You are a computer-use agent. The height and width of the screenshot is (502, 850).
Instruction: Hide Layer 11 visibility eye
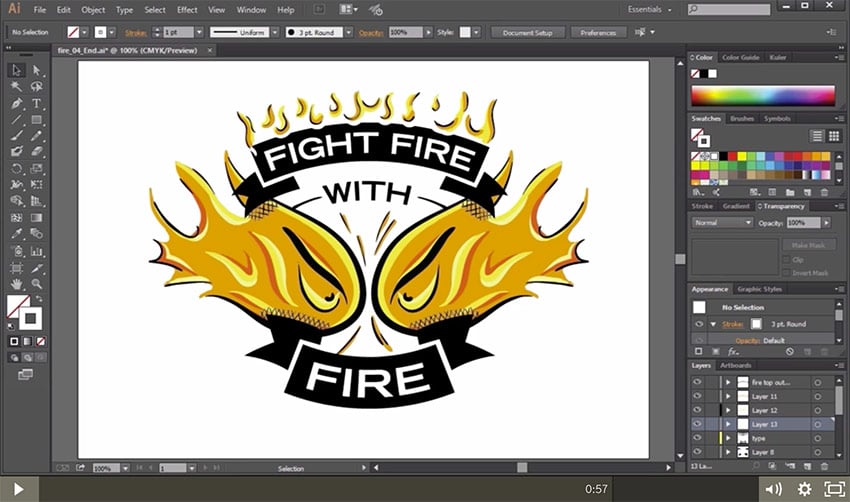[699, 396]
